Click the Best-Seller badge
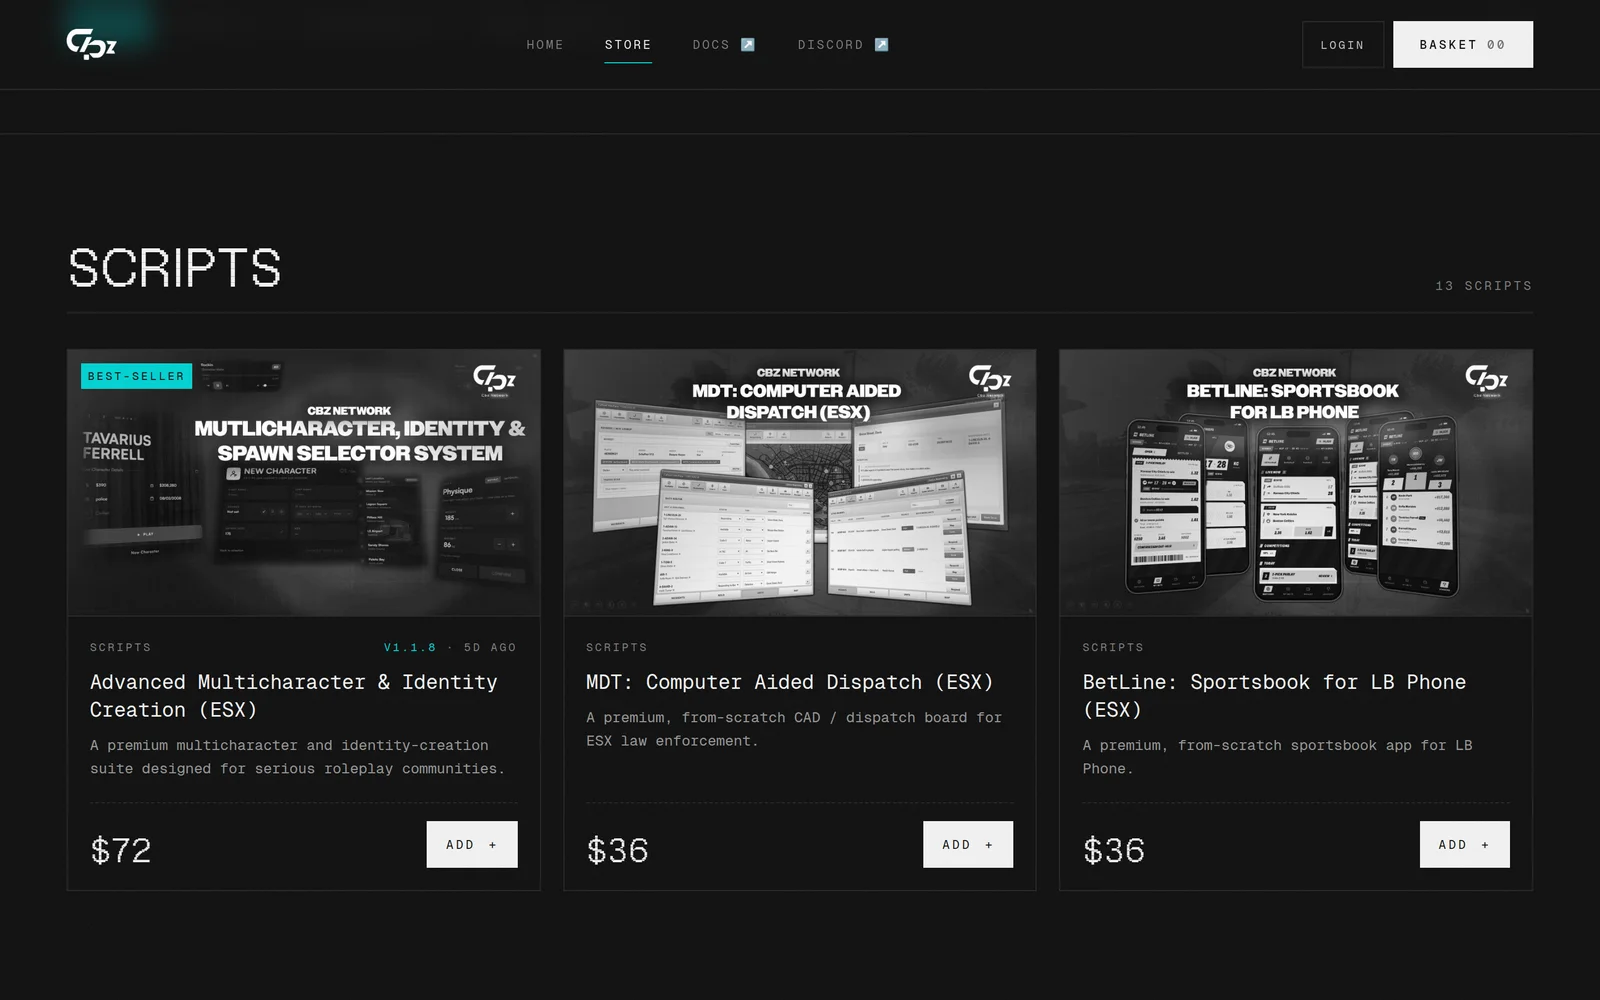 [136, 376]
